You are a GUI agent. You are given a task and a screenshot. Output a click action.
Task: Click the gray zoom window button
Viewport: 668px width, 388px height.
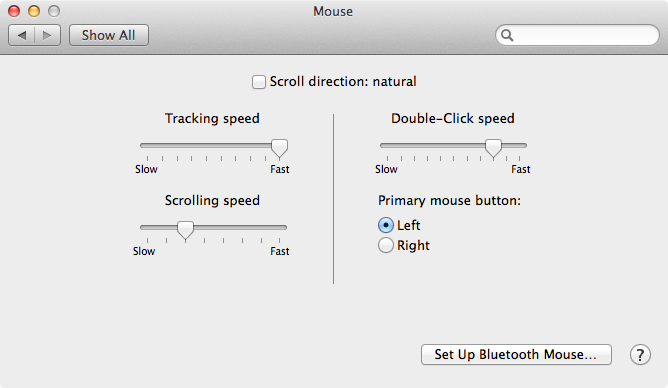(x=54, y=11)
